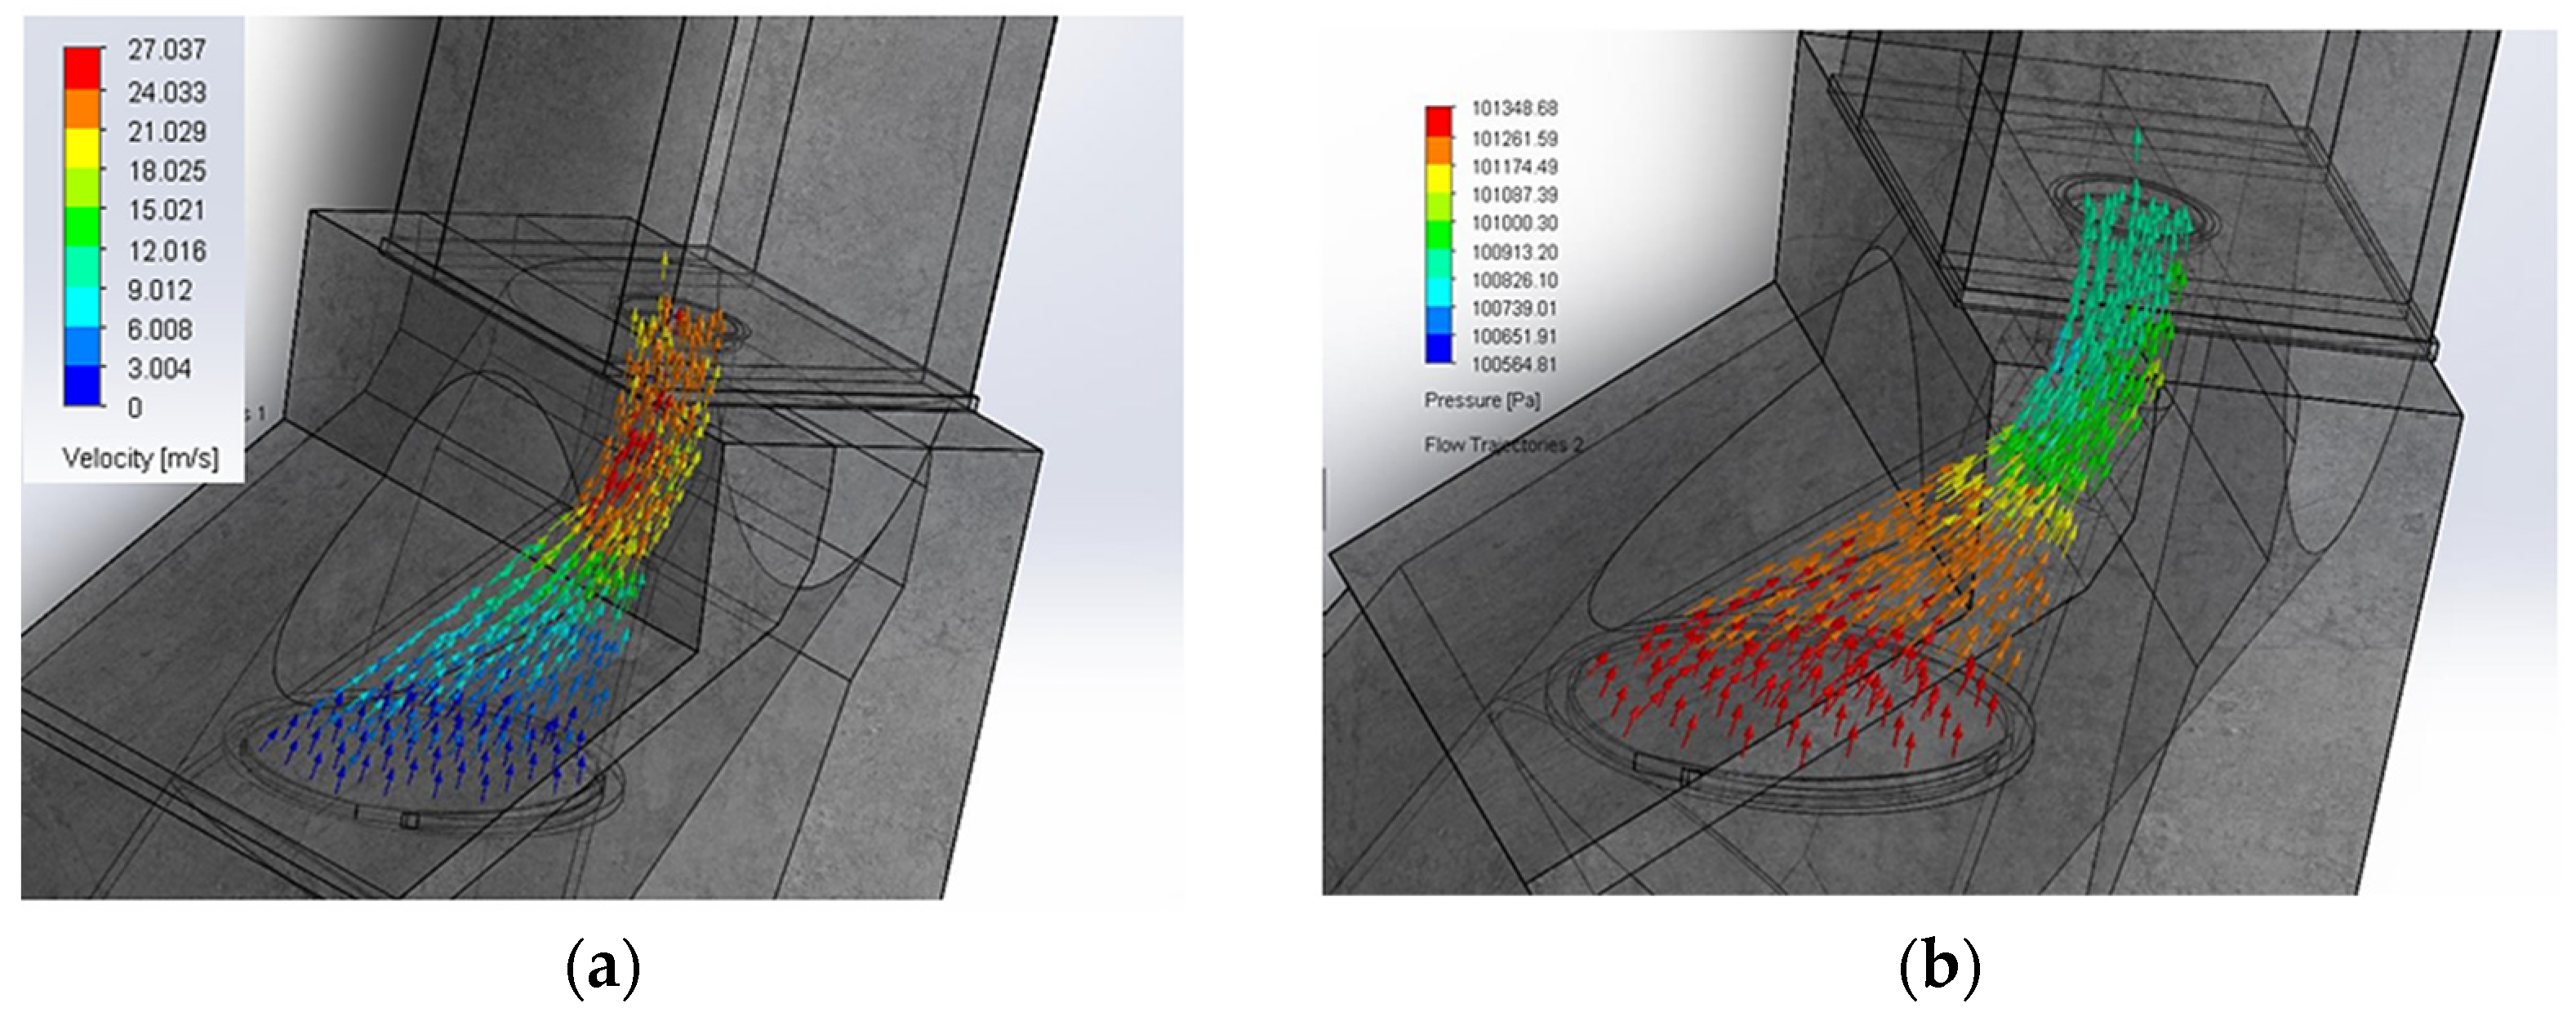
Task: Click the green swatch in pressure legend
Action: [x=1437, y=235]
